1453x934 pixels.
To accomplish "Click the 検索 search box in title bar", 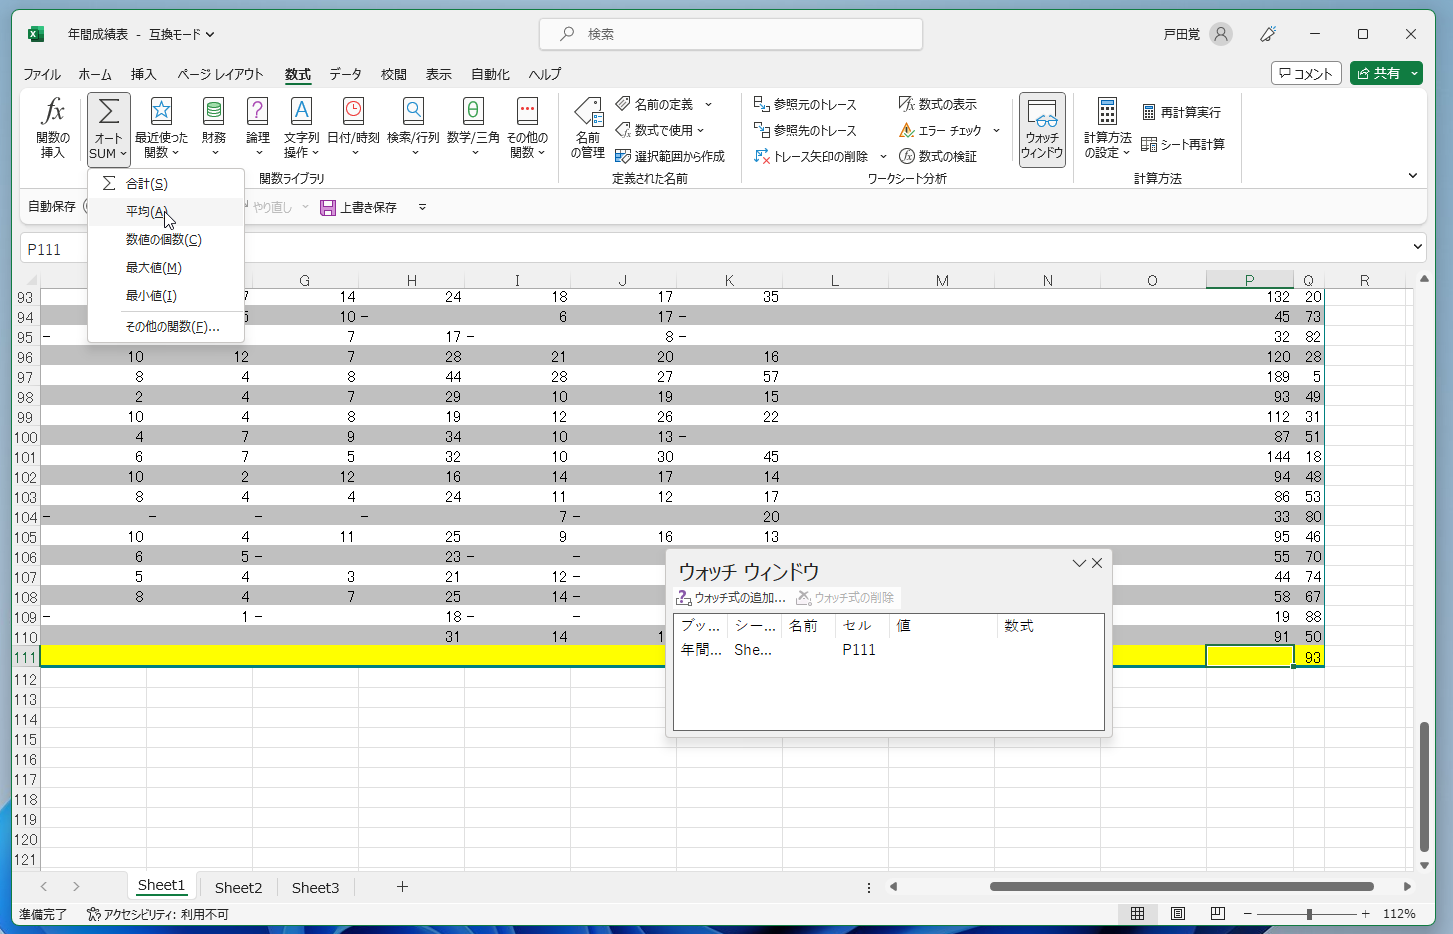I will pyautogui.click(x=730, y=34).
